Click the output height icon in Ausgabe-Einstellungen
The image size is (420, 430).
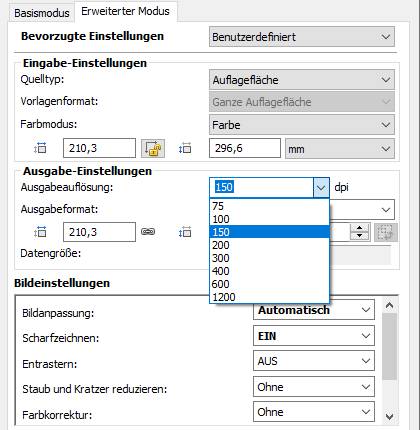185,232
